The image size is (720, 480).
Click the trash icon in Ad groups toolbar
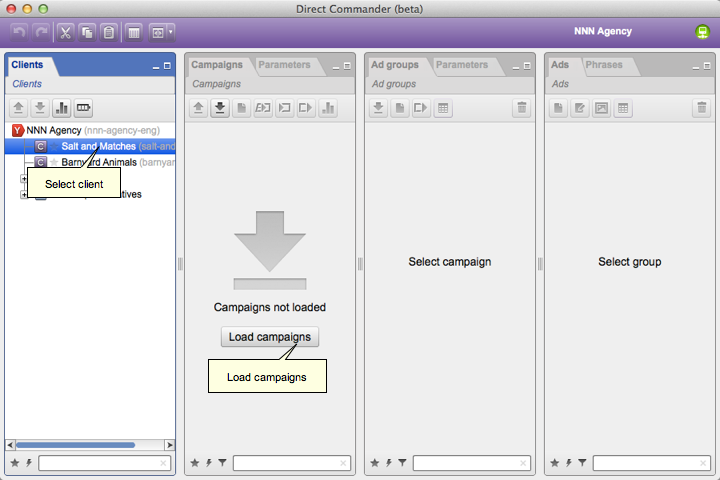click(x=522, y=108)
